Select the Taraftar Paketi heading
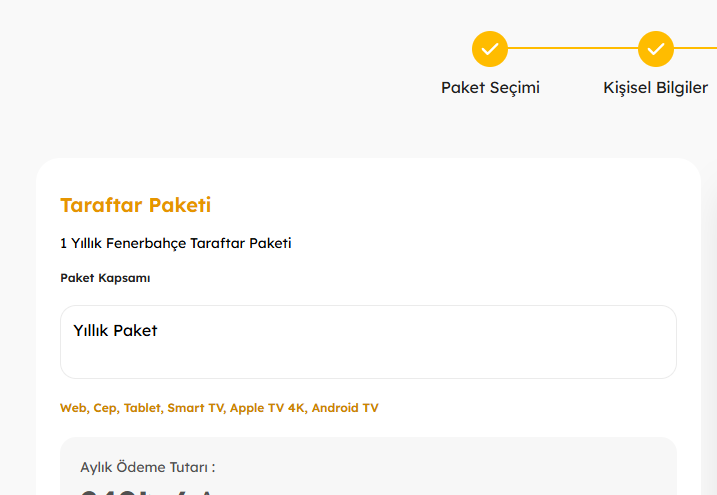This screenshot has width=717, height=495. 135,205
